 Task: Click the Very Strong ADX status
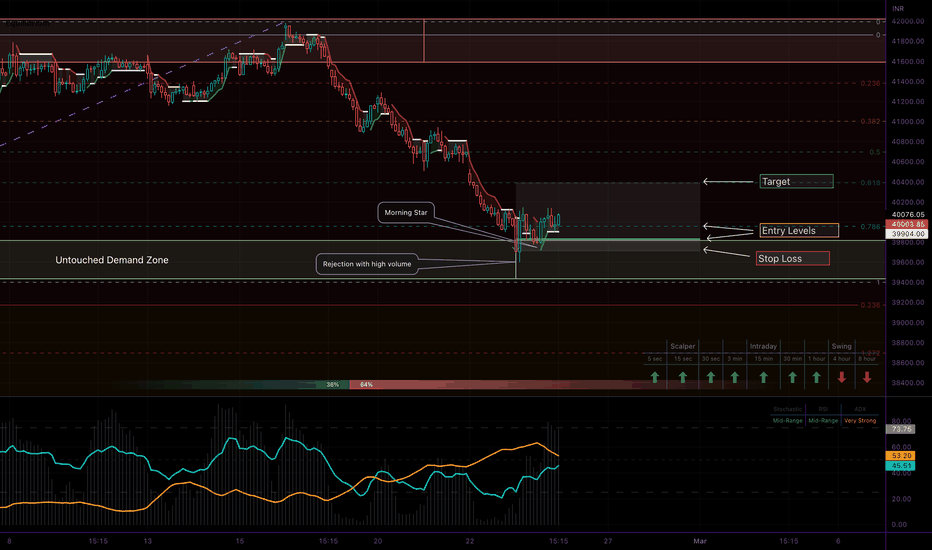859,420
